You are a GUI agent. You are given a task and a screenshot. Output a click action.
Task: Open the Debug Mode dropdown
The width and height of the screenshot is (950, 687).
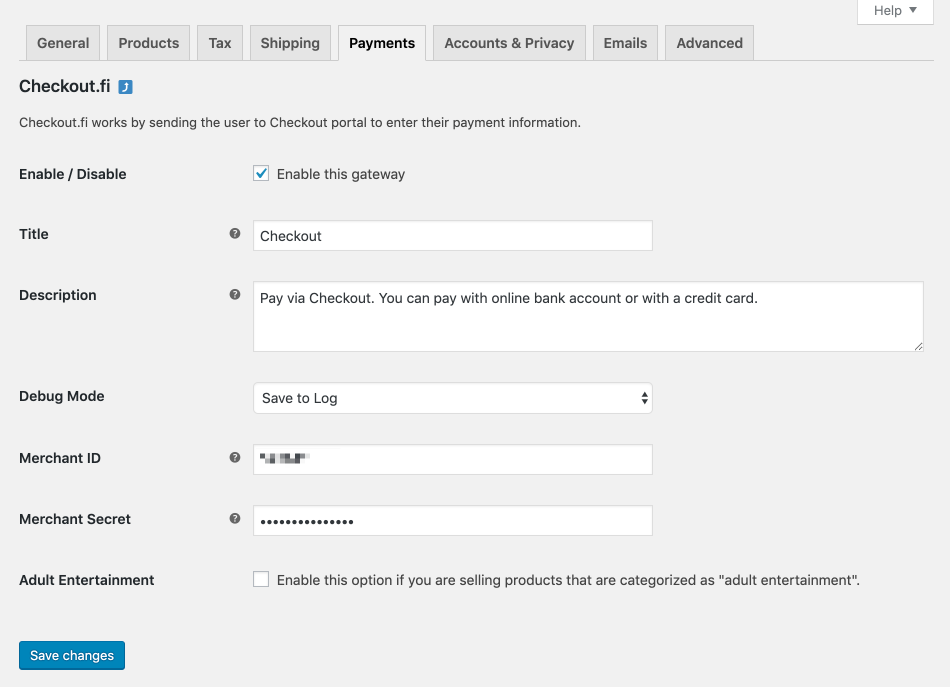pos(453,398)
